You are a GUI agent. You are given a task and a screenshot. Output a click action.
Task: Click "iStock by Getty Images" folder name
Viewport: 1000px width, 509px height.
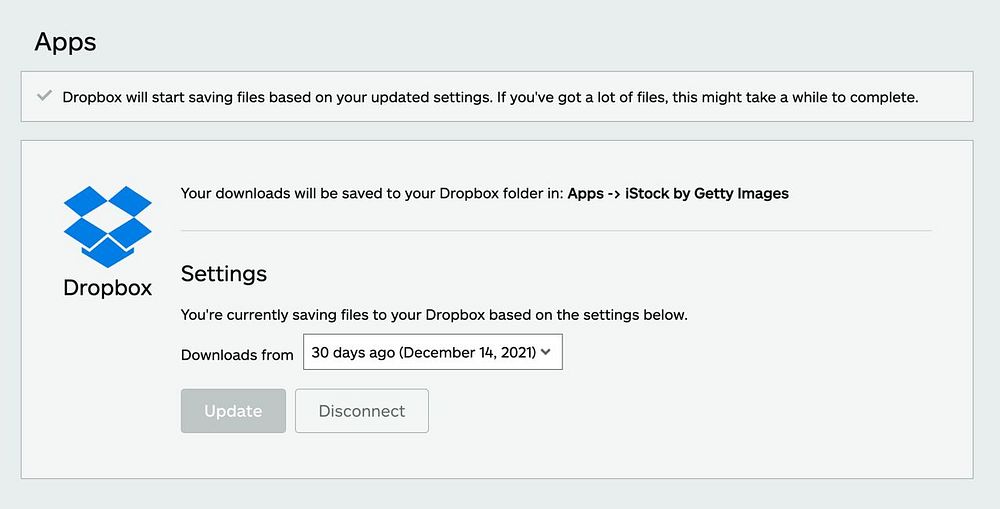coord(707,194)
